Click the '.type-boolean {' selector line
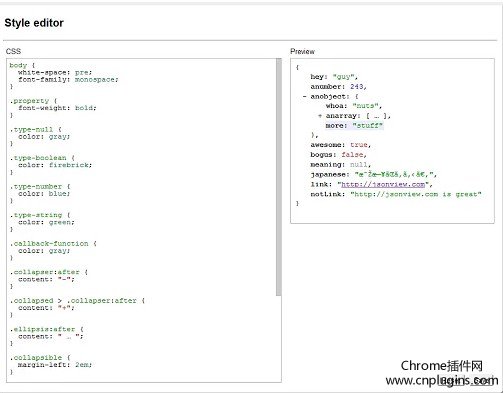 tap(42, 158)
